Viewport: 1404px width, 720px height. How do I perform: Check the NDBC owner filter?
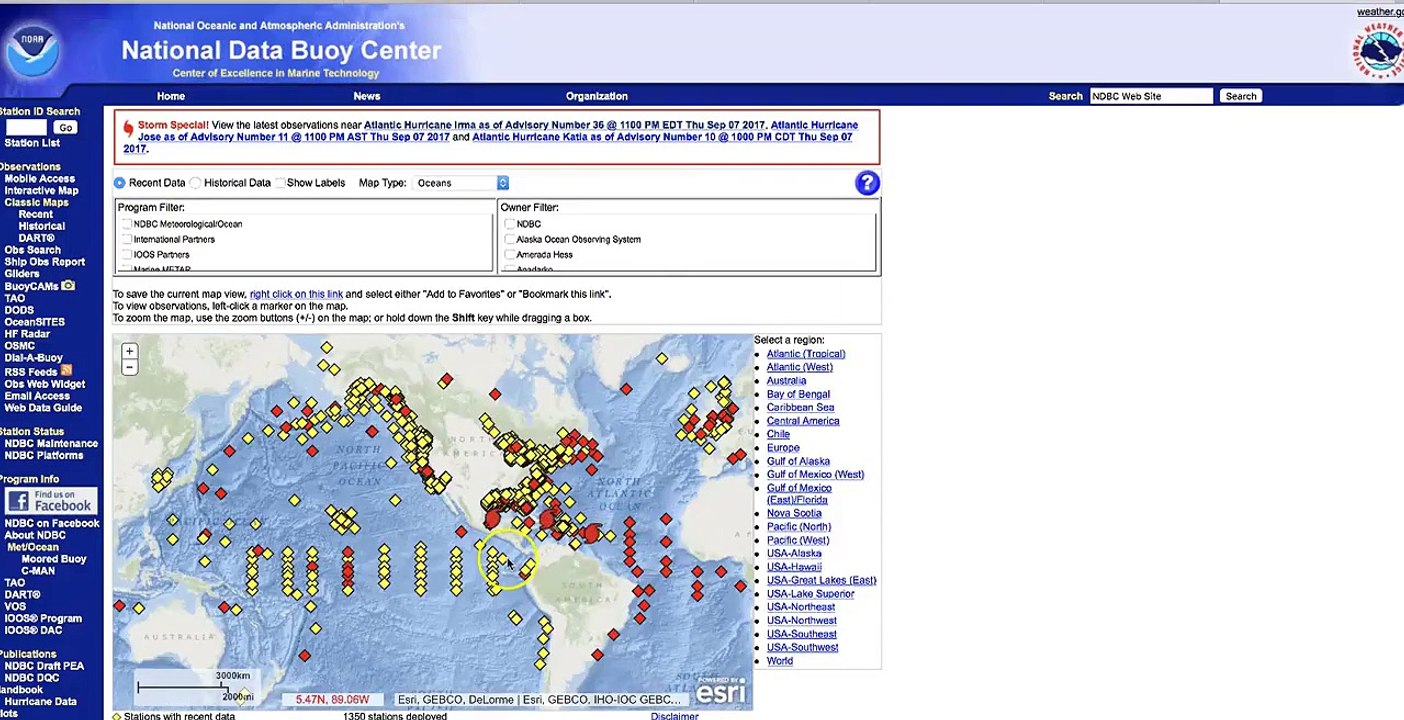pos(510,224)
